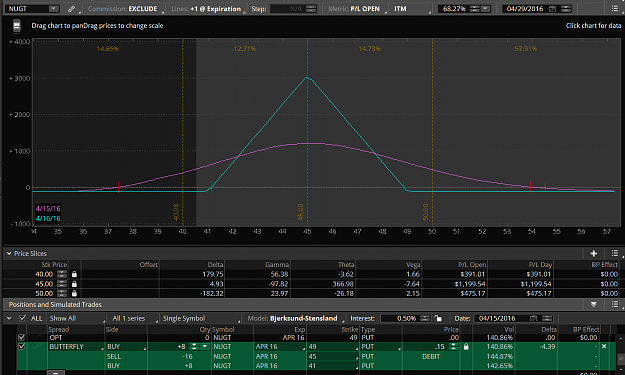Open the NUGT symbol dropdown

(54, 9)
